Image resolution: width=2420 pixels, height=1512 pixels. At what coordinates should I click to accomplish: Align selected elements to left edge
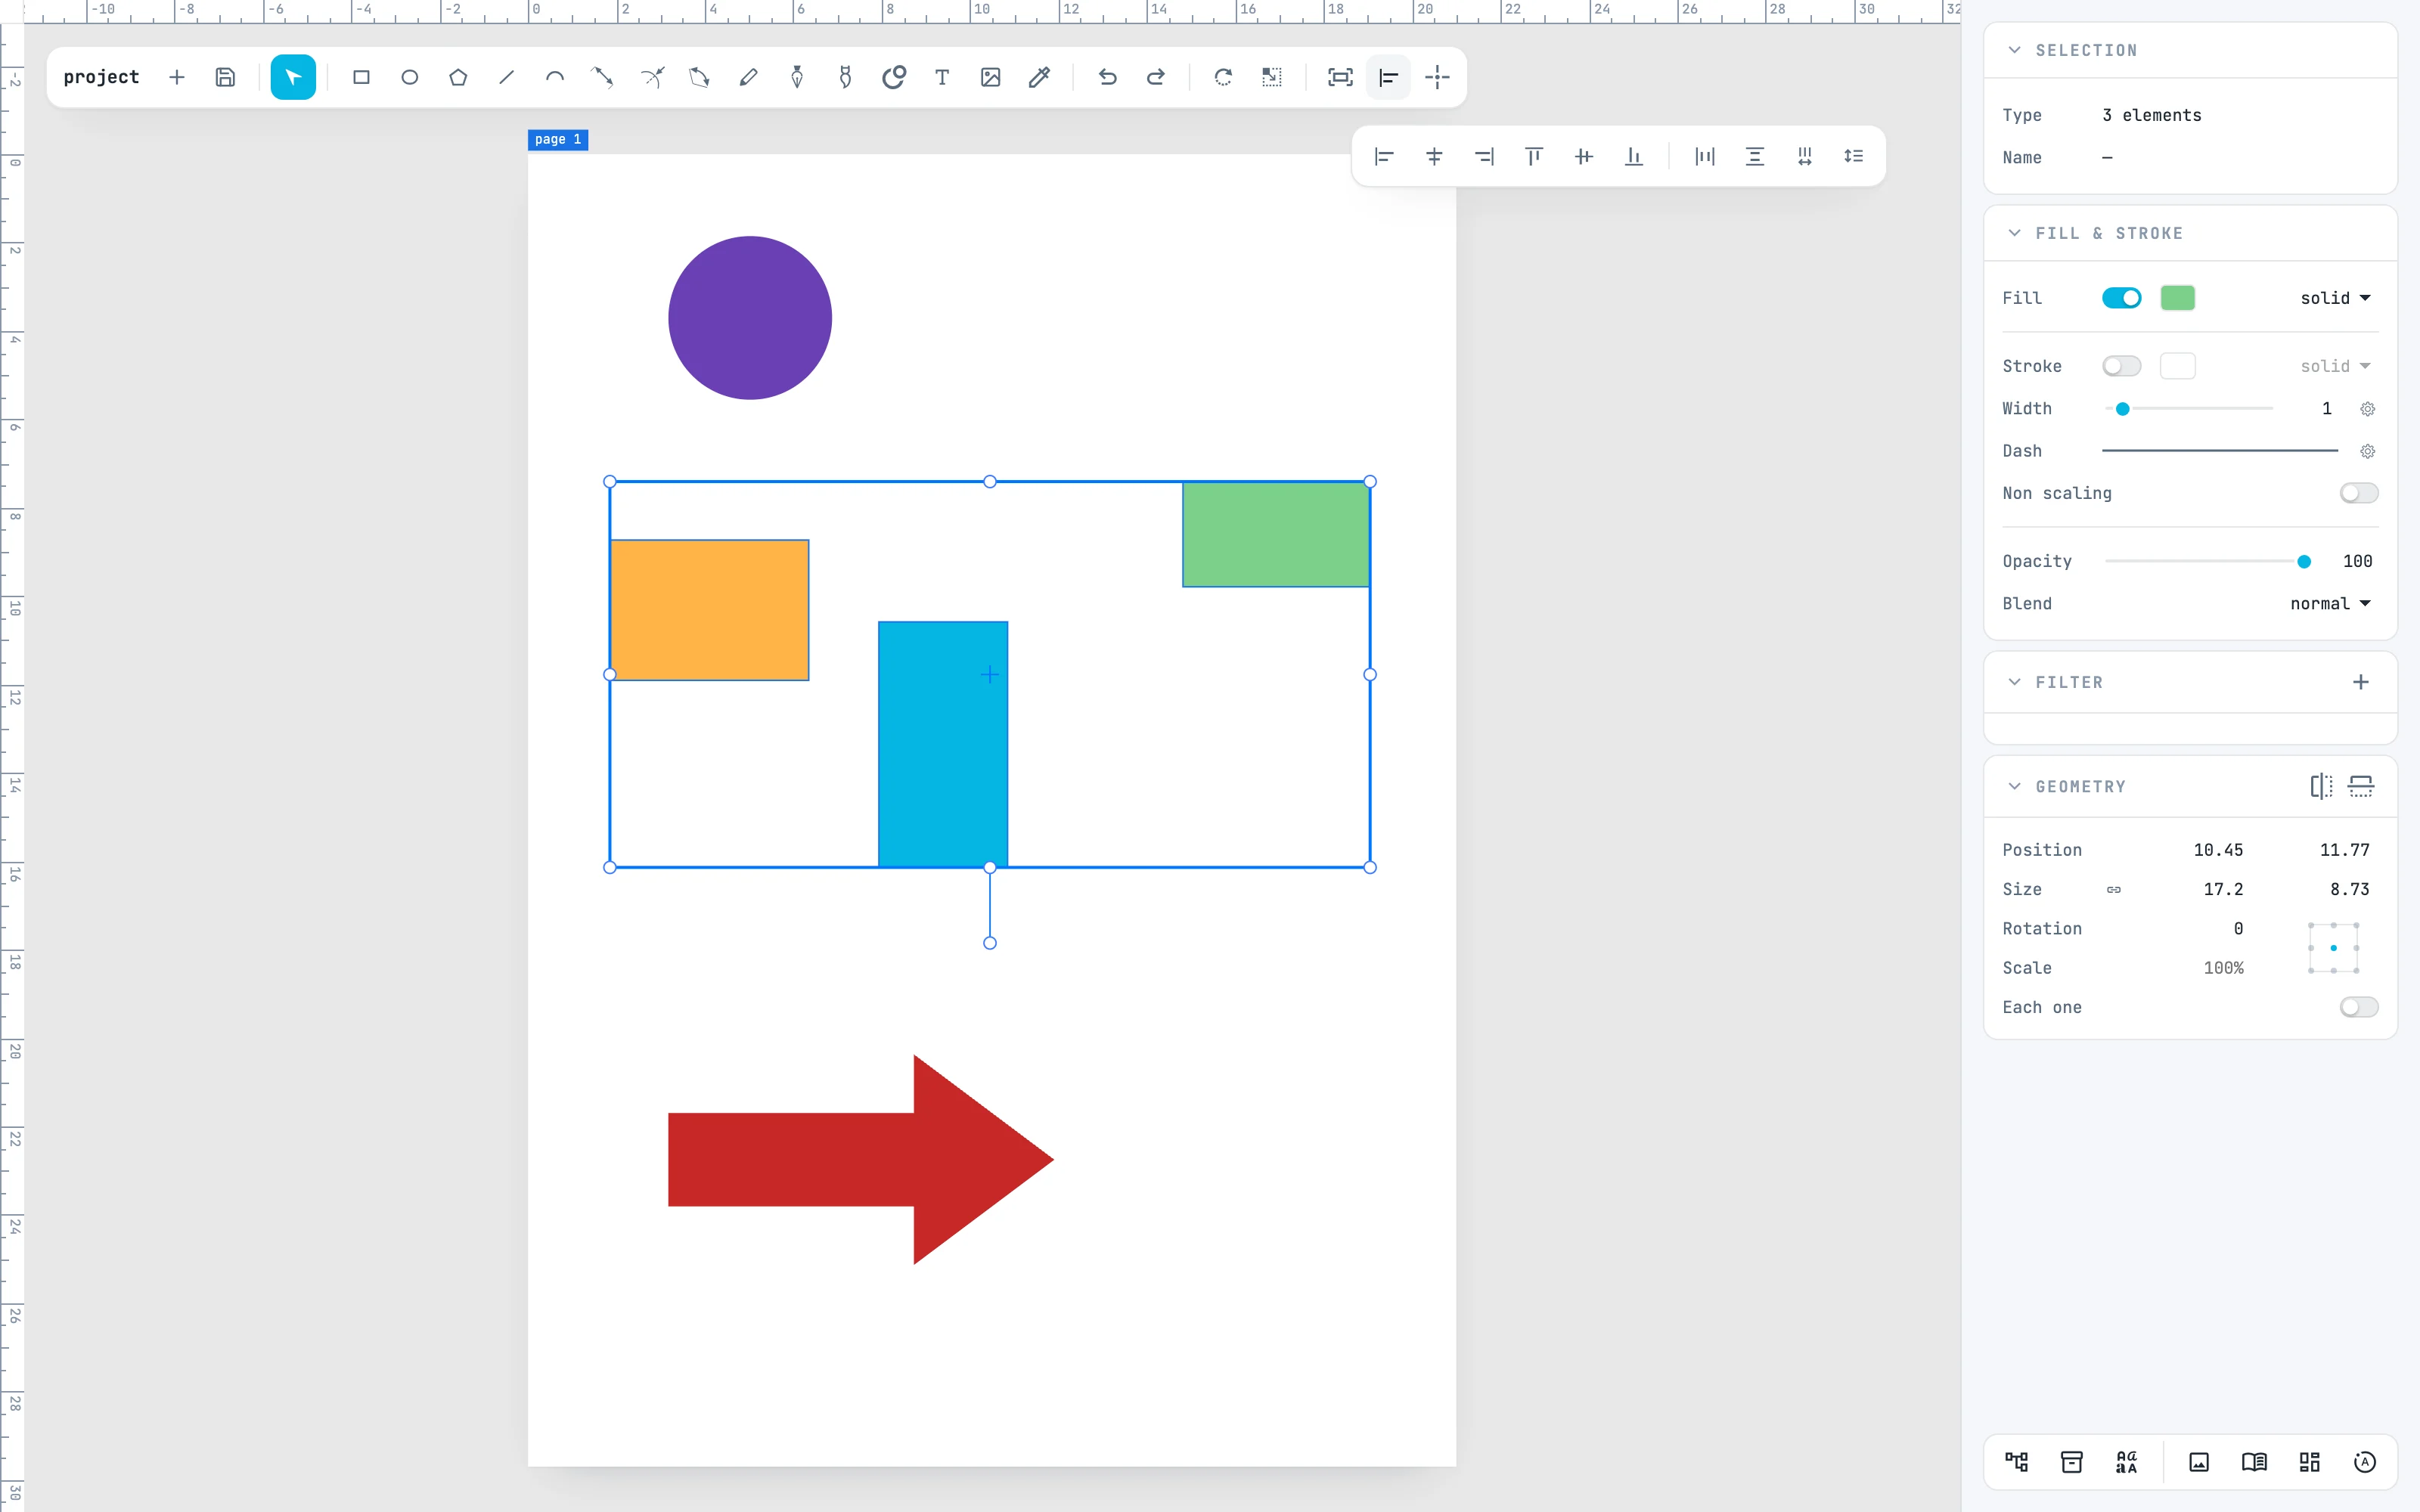pos(1384,156)
